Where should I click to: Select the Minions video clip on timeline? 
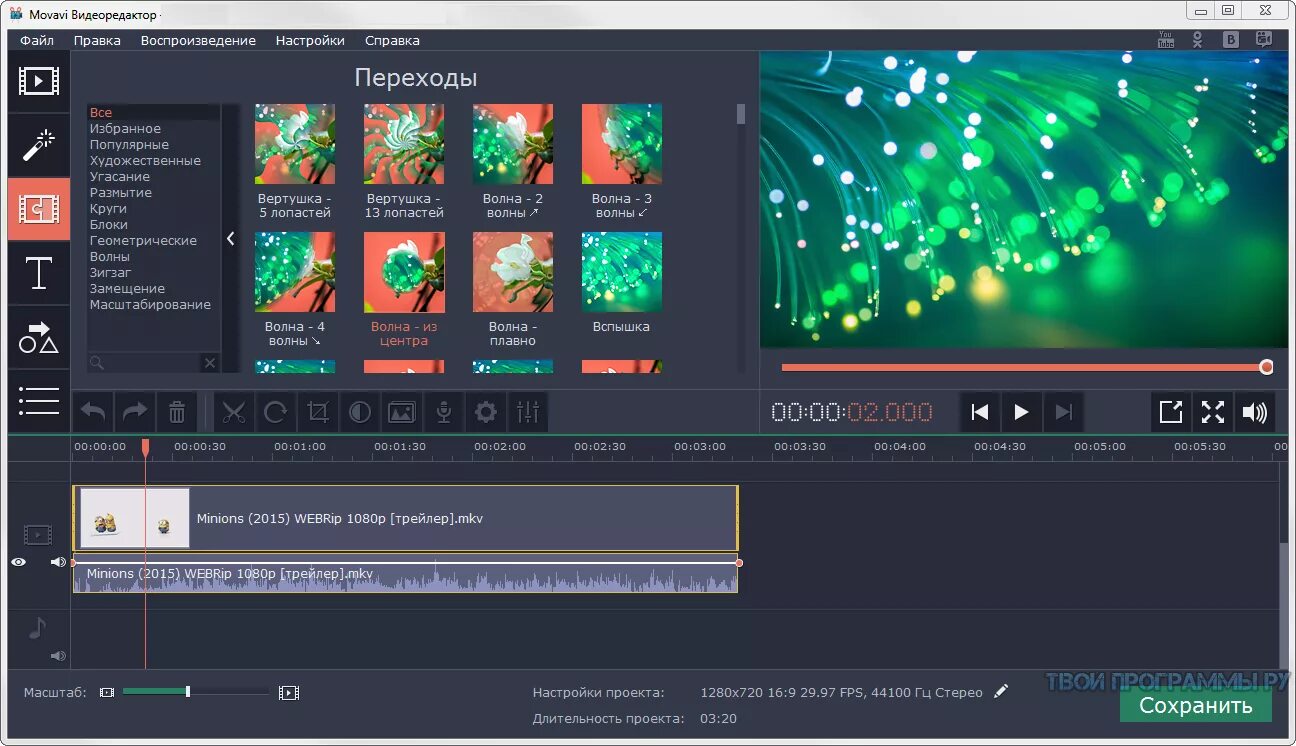pyautogui.click(x=405, y=518)
